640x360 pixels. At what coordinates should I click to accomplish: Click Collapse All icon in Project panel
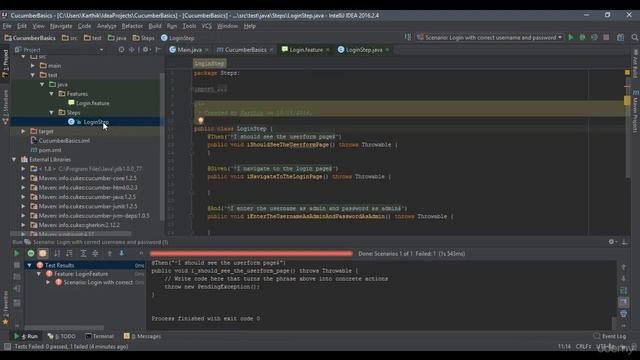[x=131, y=50]
